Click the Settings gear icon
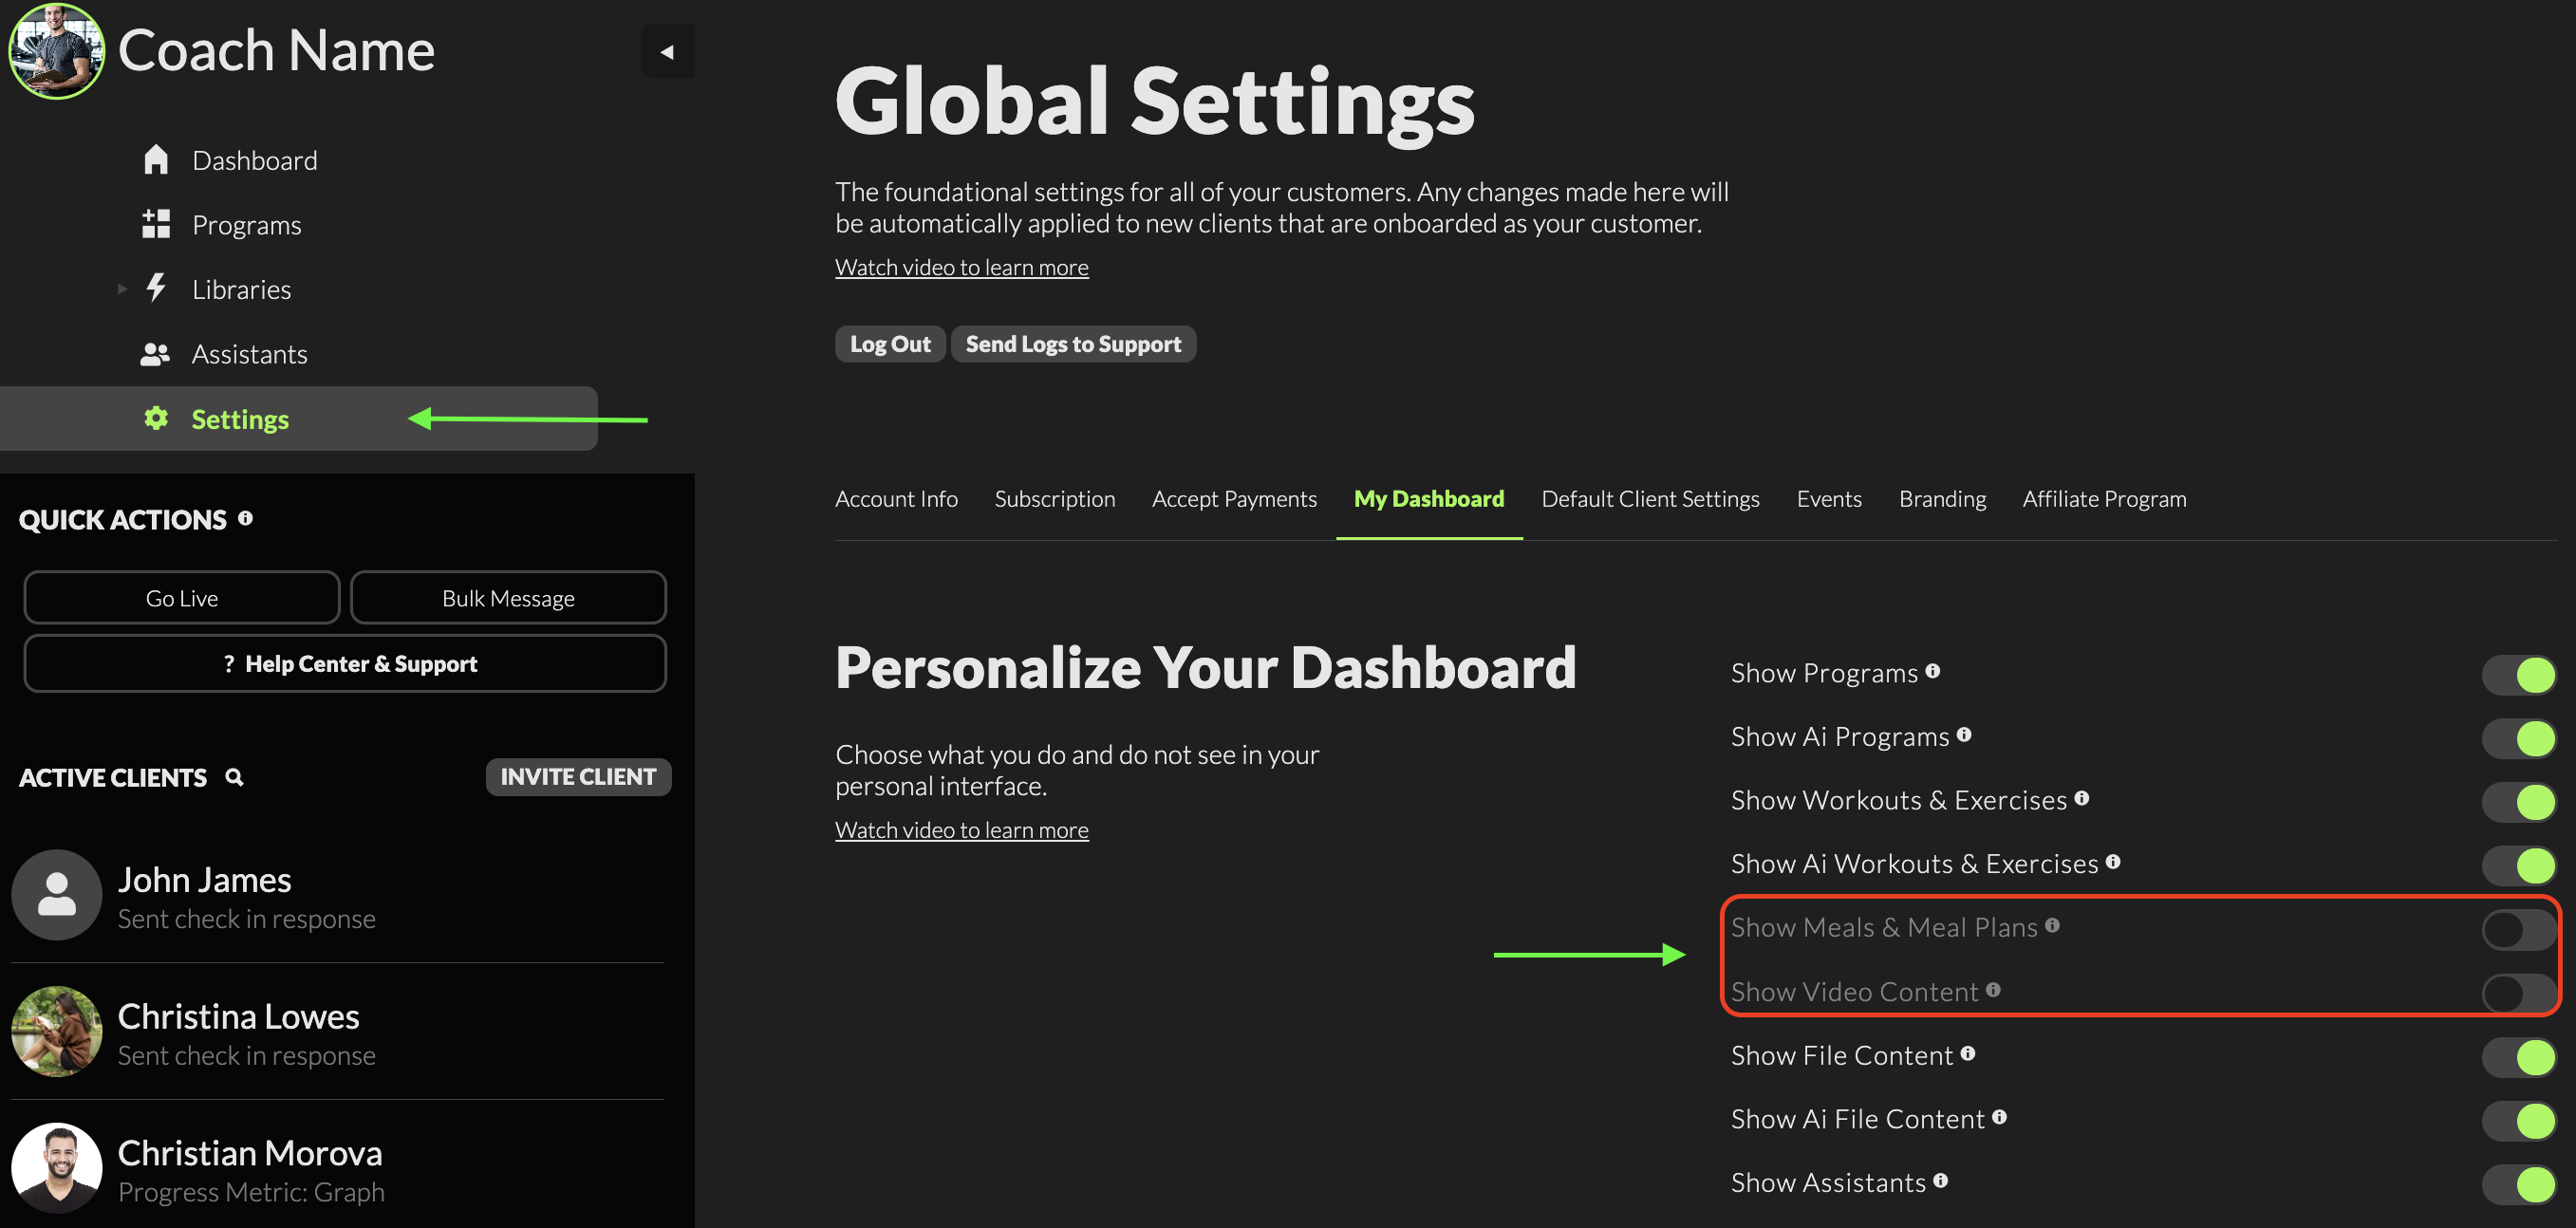 pos(156,418)
